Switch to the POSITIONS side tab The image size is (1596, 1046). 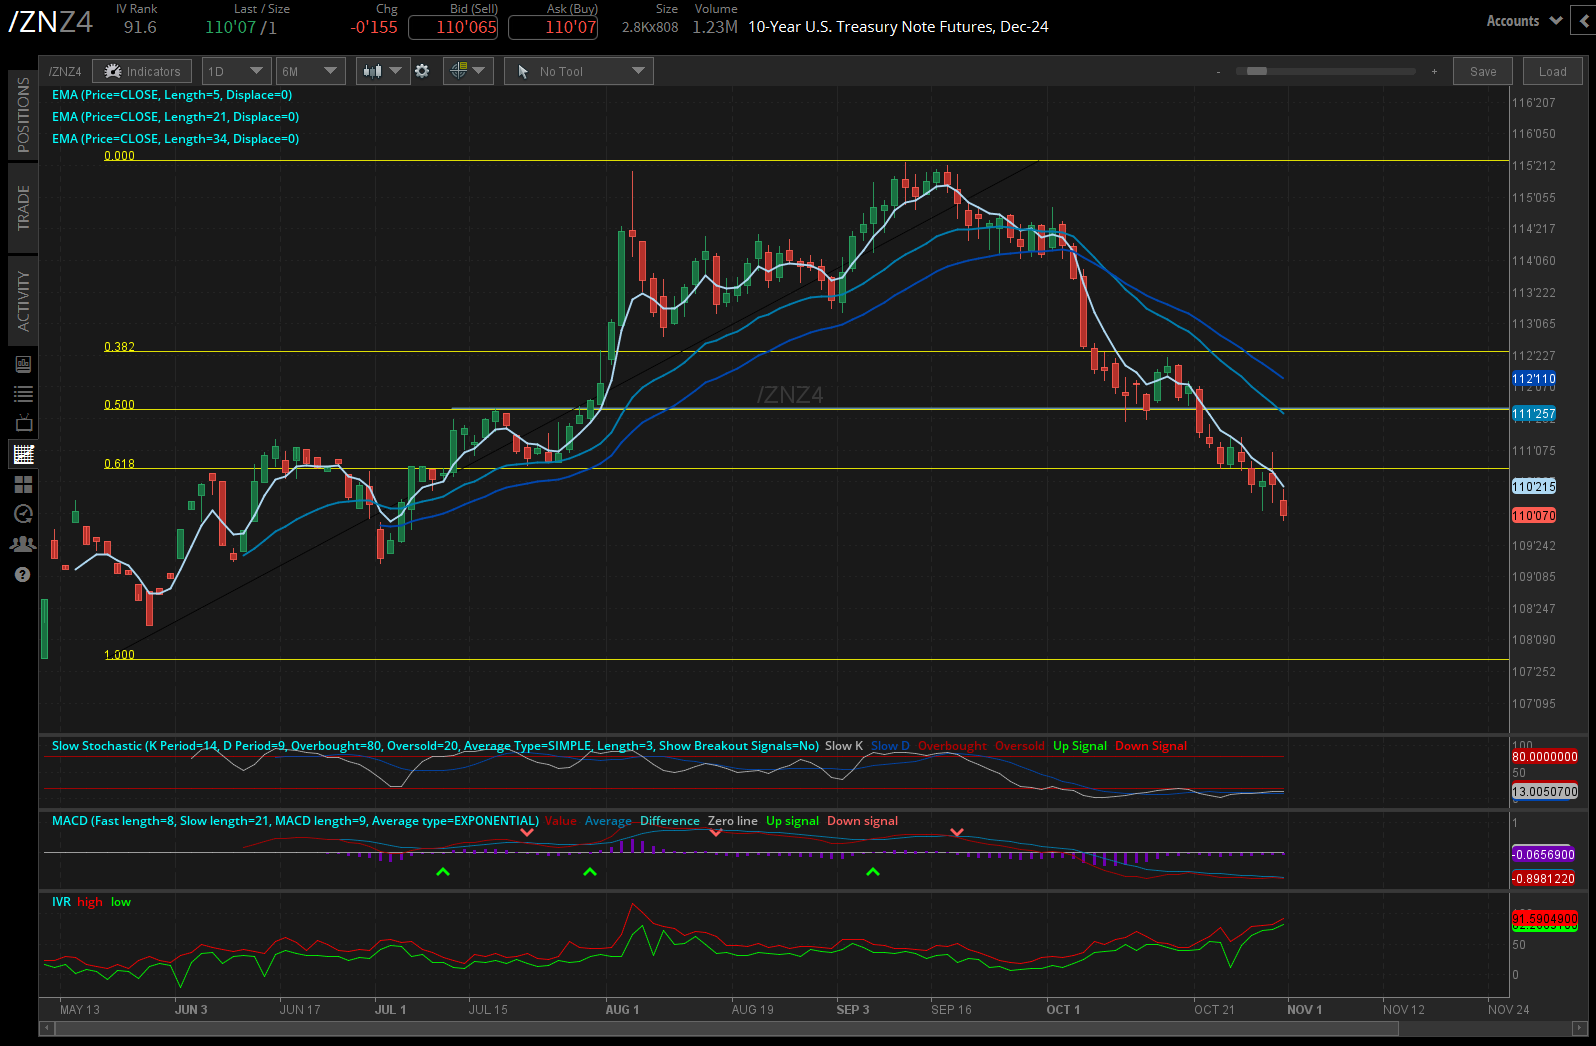tap(23, 115)
